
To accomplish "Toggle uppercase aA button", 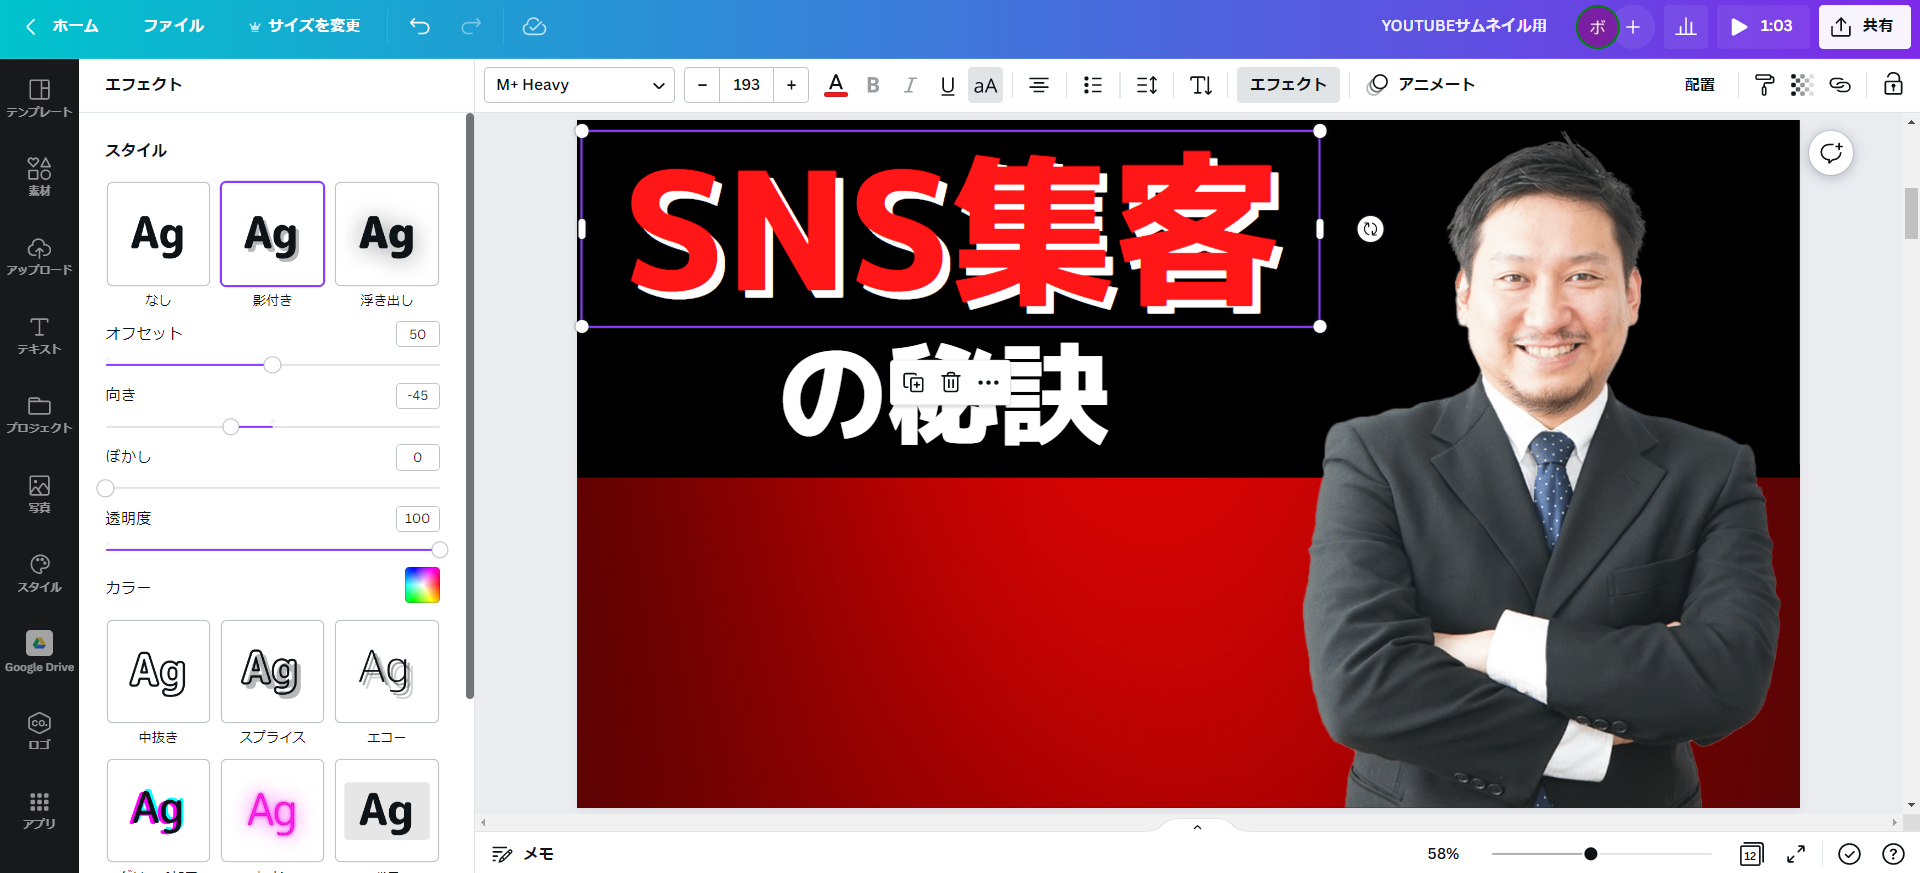I will pos(985,85).
